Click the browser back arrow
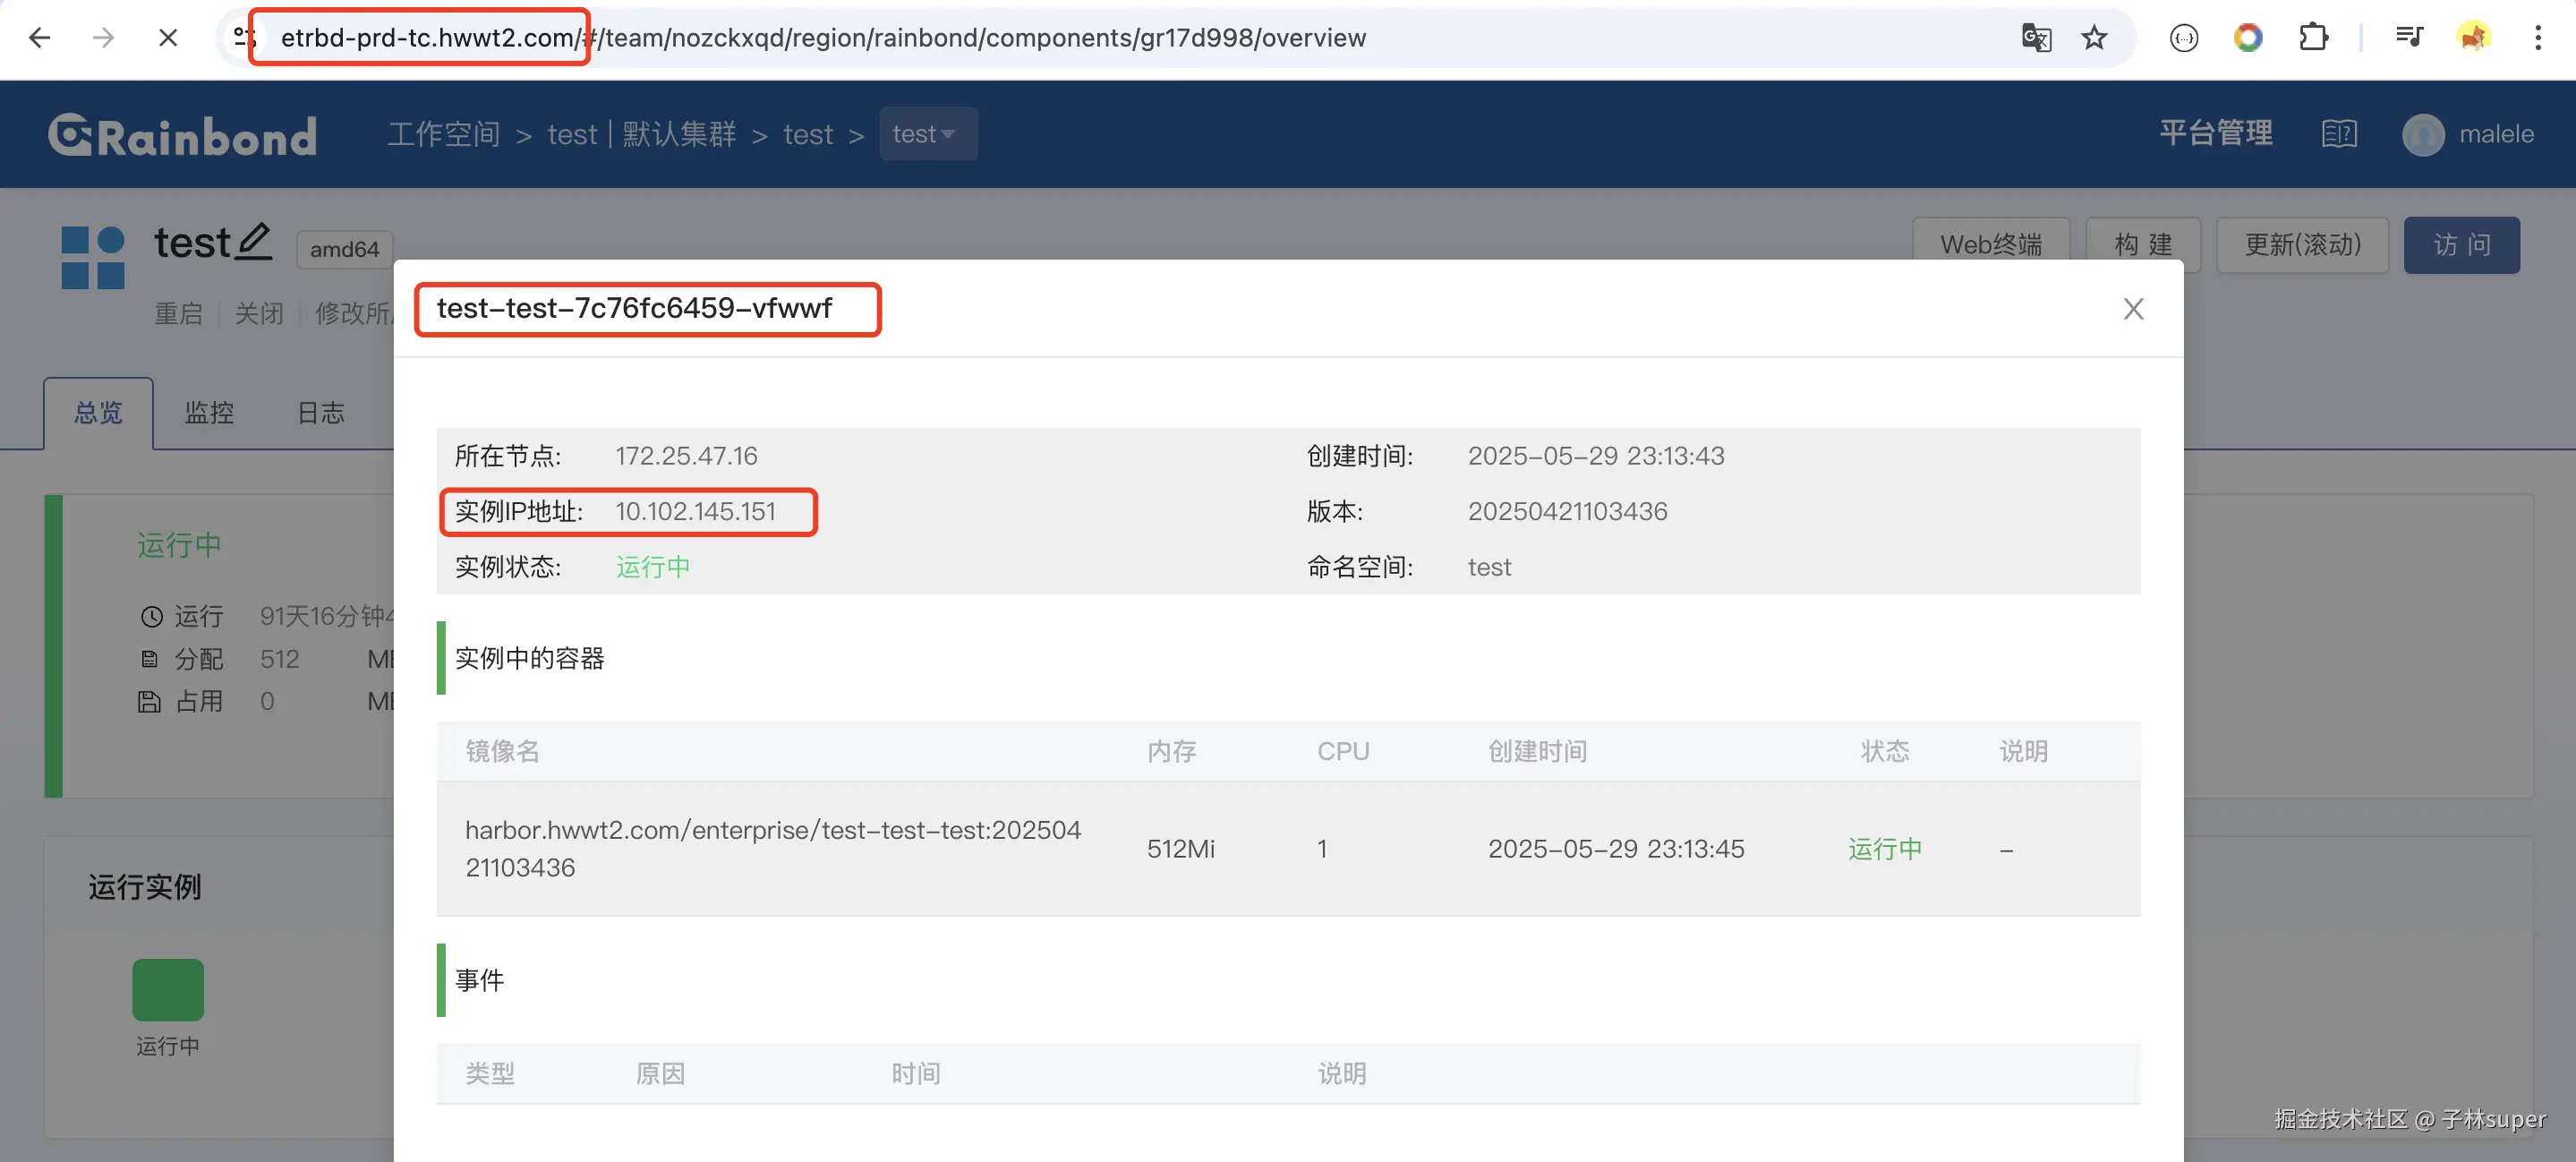 (40, 38)
